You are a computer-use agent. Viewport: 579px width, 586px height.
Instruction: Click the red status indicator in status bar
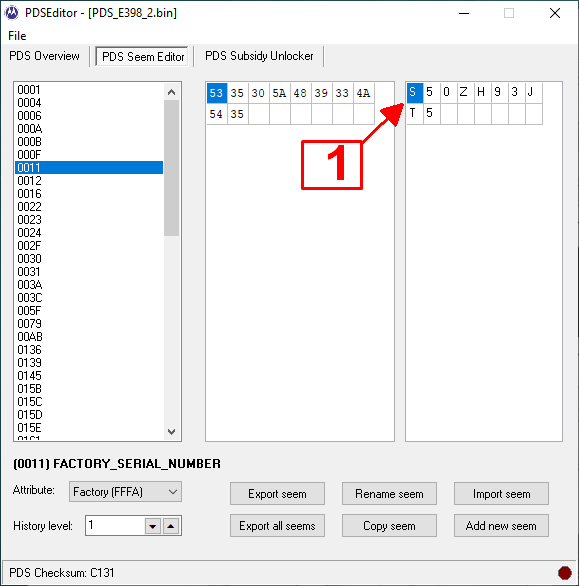point(564,573)
